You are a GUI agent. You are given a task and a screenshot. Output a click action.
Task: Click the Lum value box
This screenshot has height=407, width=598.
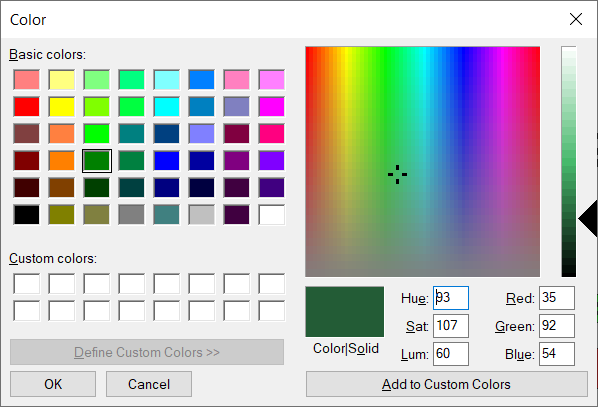pos(451,354)
